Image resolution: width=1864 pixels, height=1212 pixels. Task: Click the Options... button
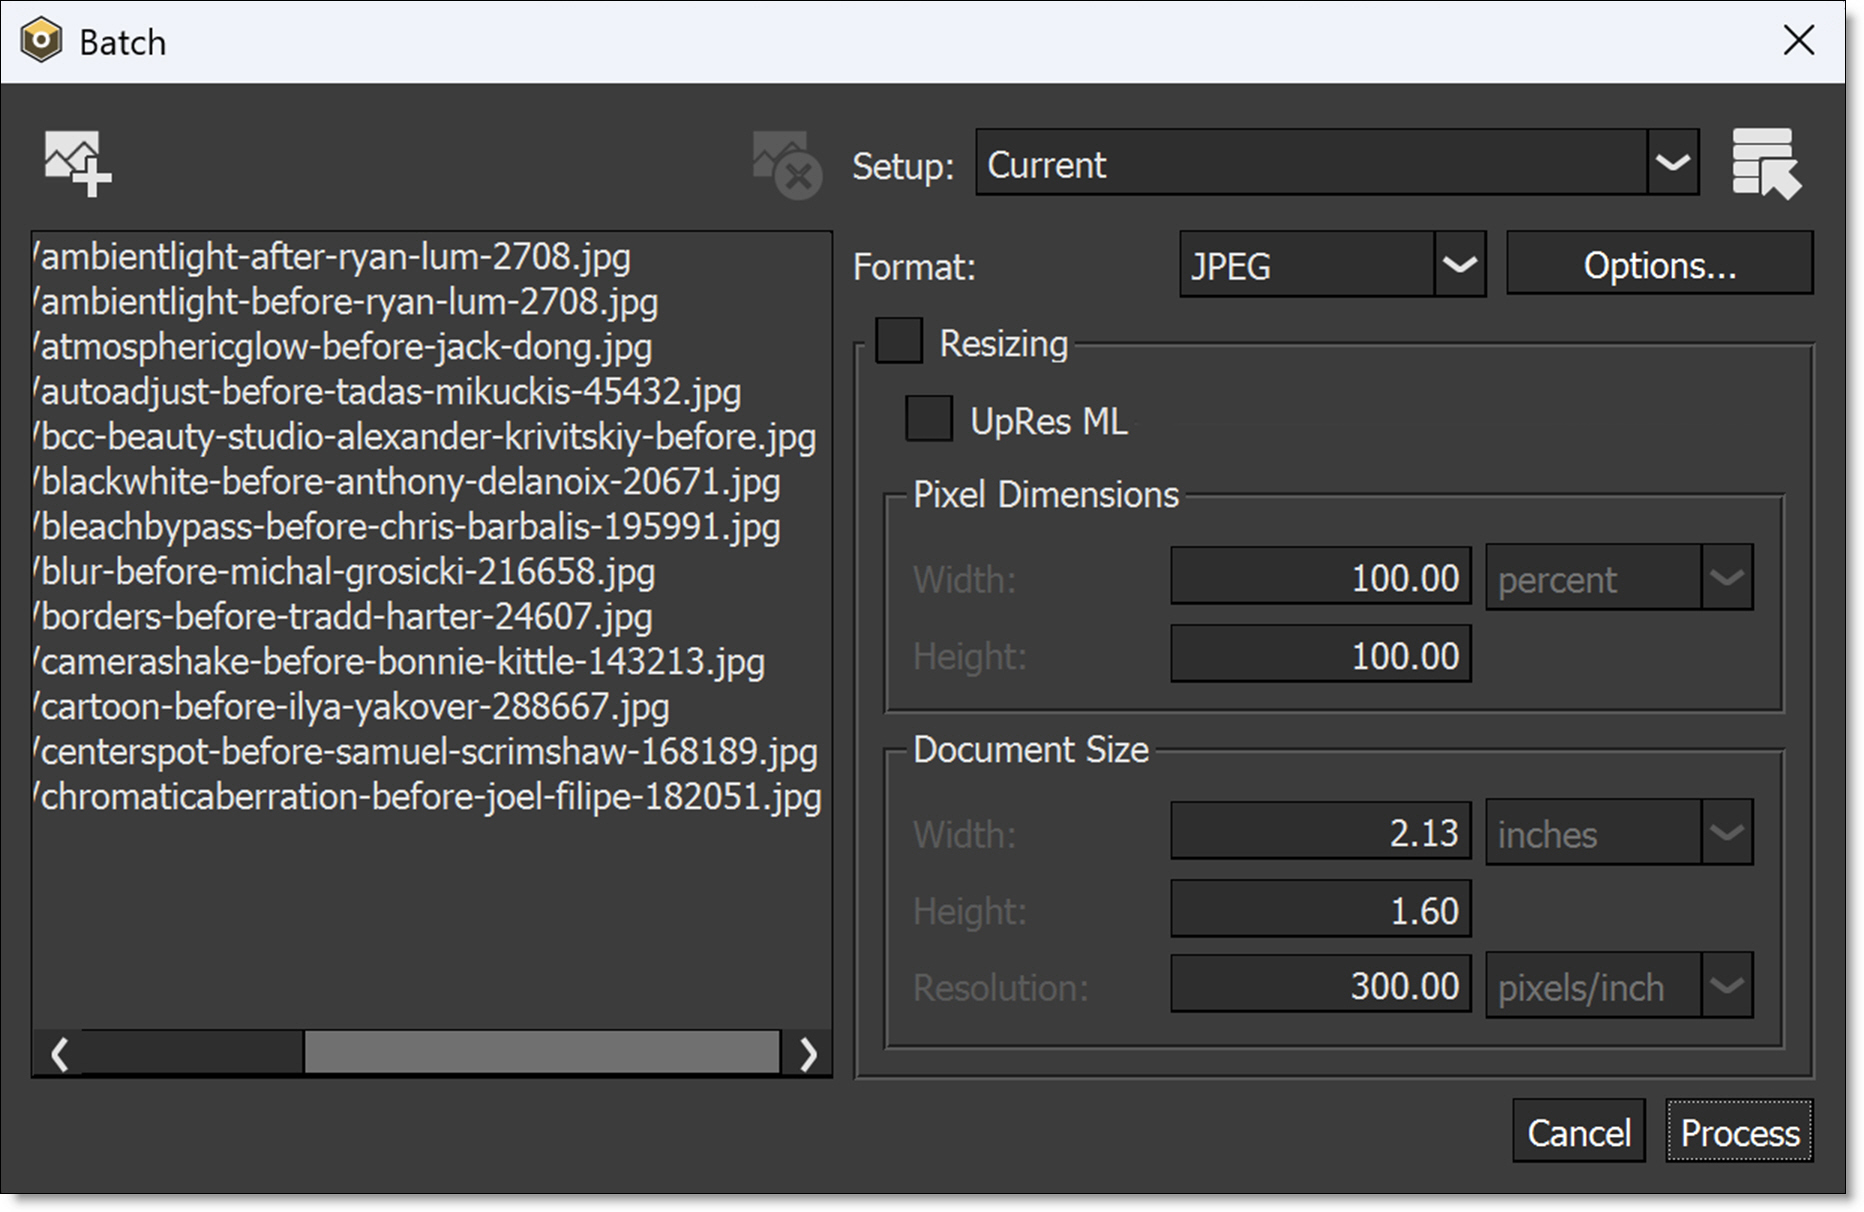click(1658, 265)
